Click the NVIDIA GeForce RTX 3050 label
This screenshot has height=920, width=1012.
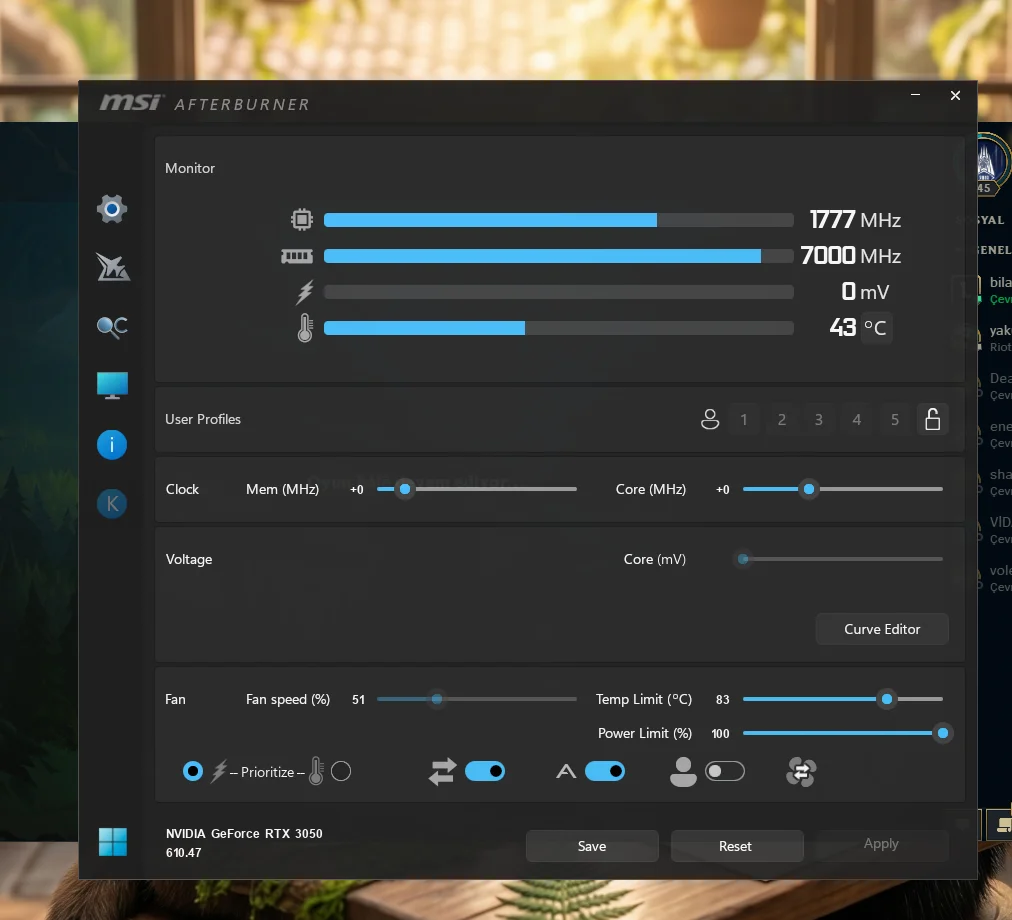click(x=244, y=833)
